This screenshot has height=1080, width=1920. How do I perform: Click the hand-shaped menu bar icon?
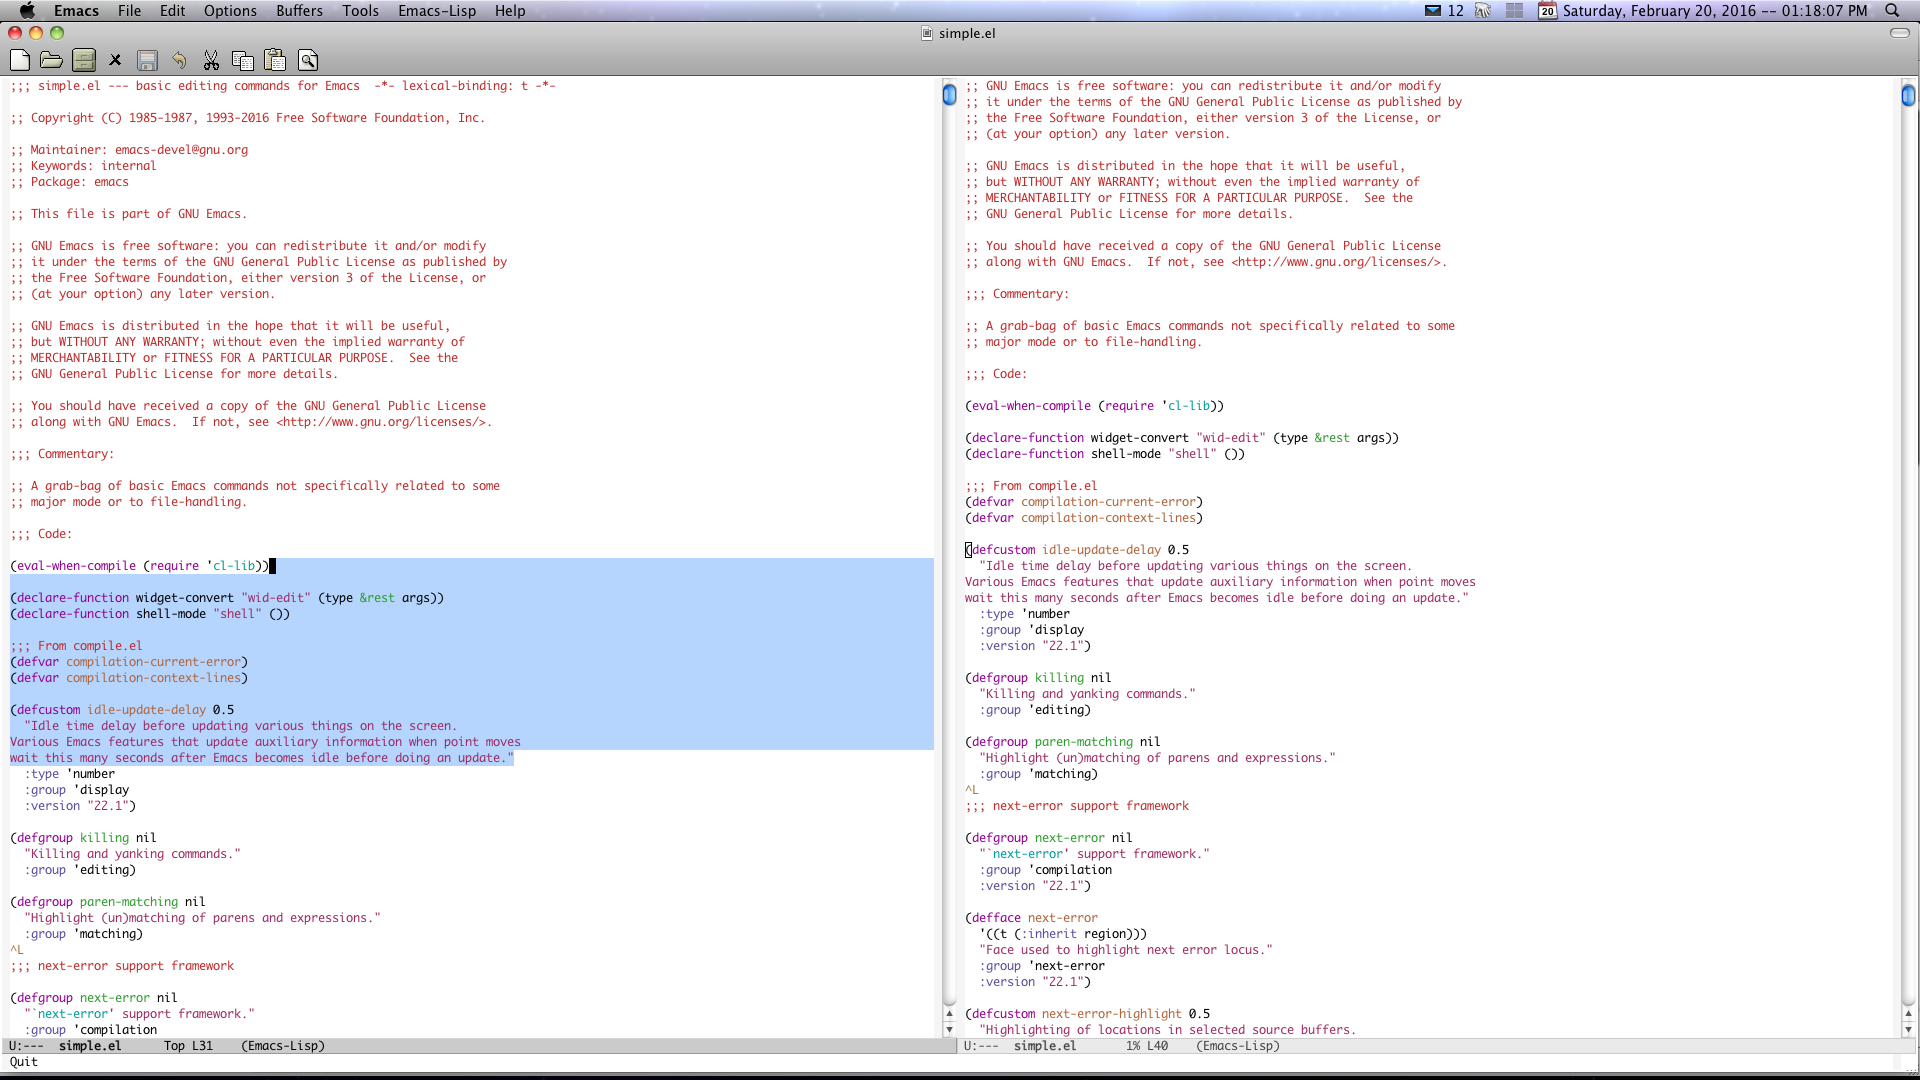point(1483,11)
